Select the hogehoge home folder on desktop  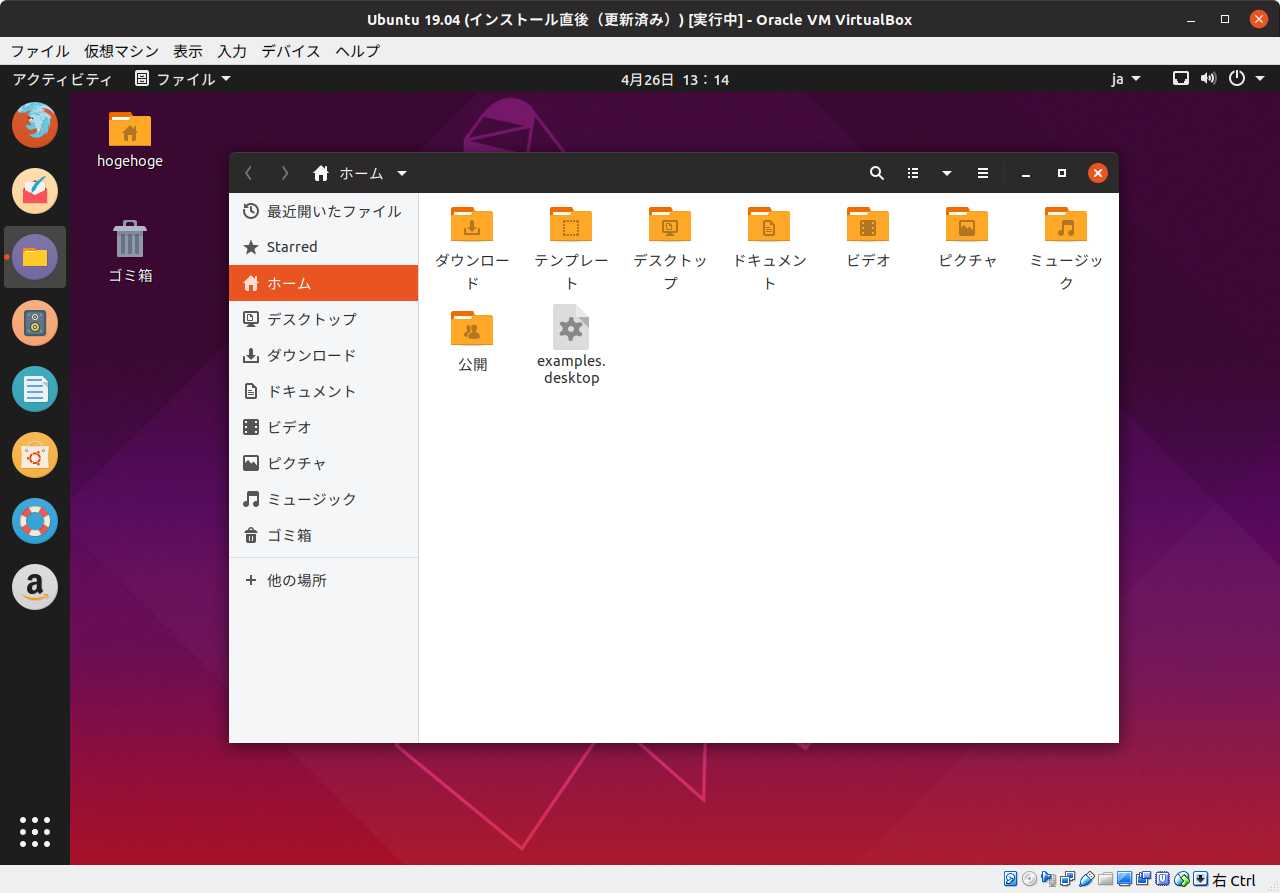pyautogui.click(x=130, y=139)
